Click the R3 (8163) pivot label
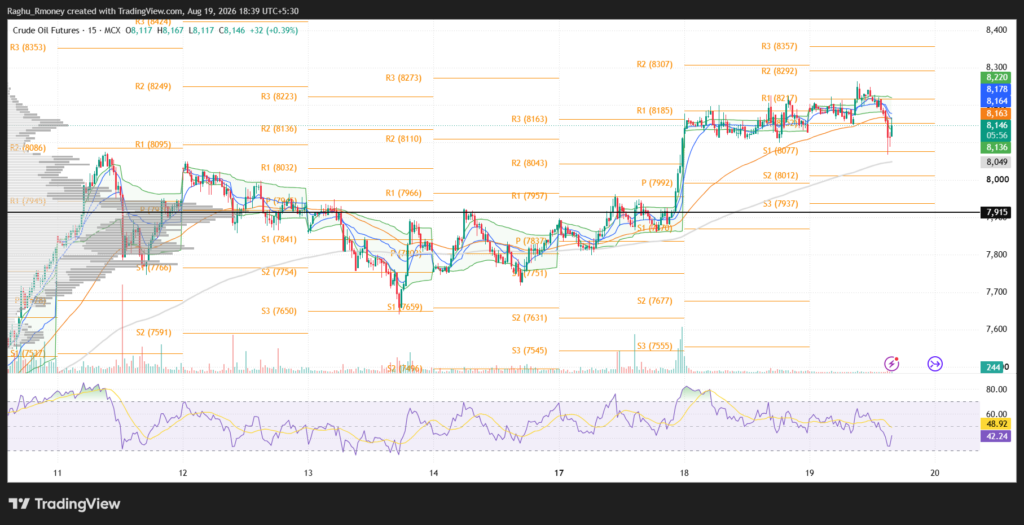This screenshot has height=525, width=1024. [x=529, y=119]
